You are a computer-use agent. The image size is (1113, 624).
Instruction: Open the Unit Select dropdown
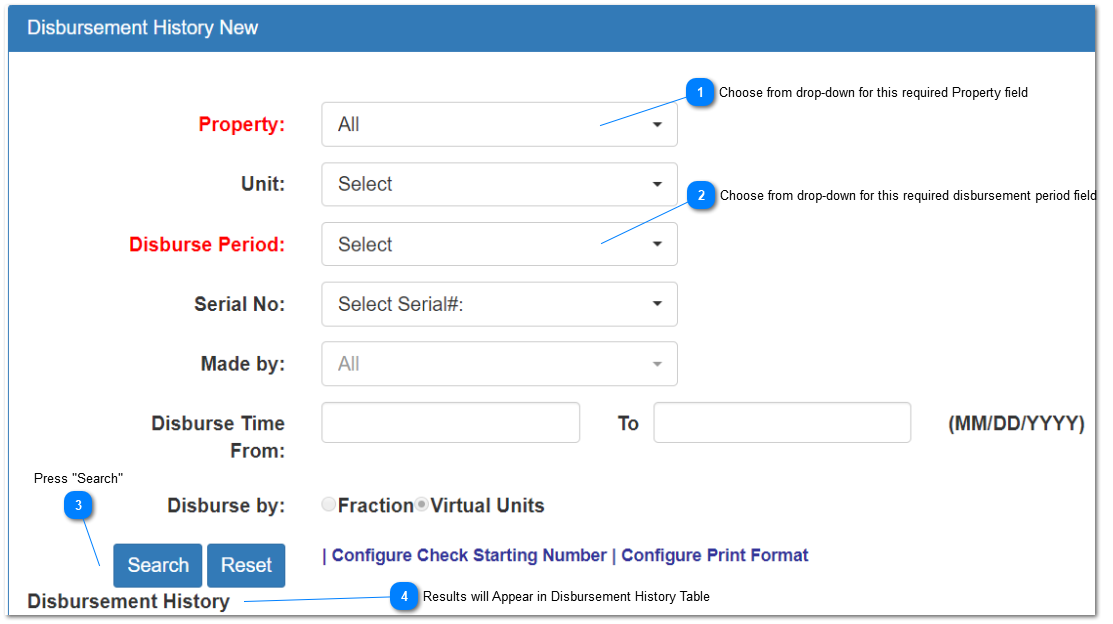coord(499,185)
